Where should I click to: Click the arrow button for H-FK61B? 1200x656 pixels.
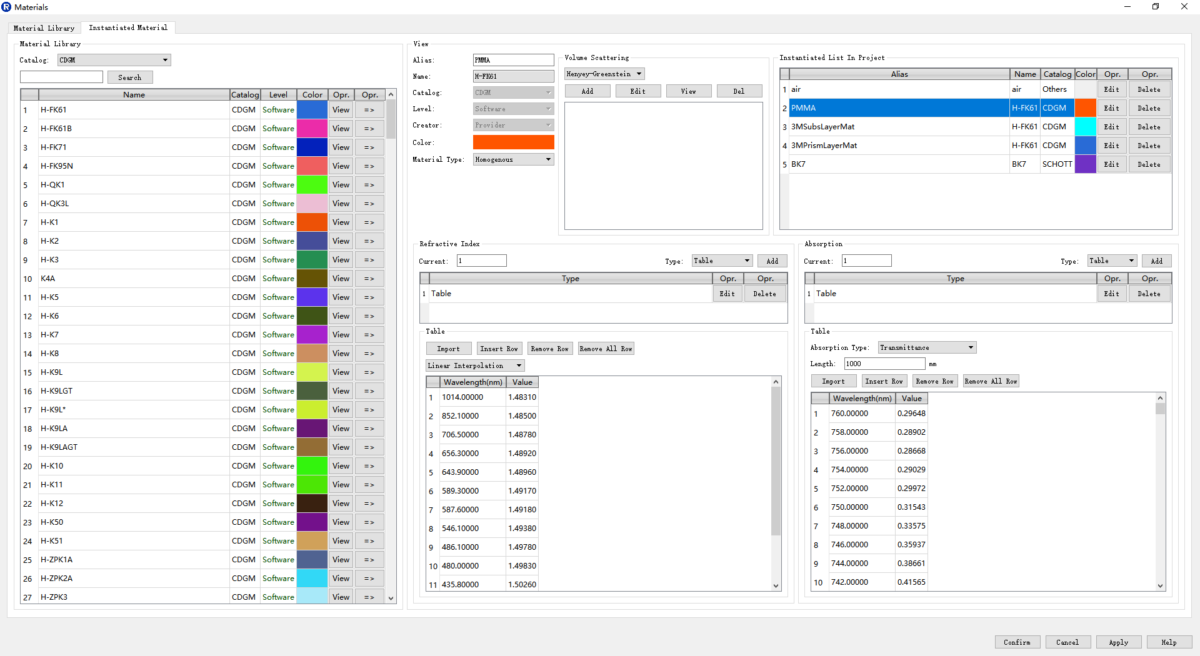point(369,128)
